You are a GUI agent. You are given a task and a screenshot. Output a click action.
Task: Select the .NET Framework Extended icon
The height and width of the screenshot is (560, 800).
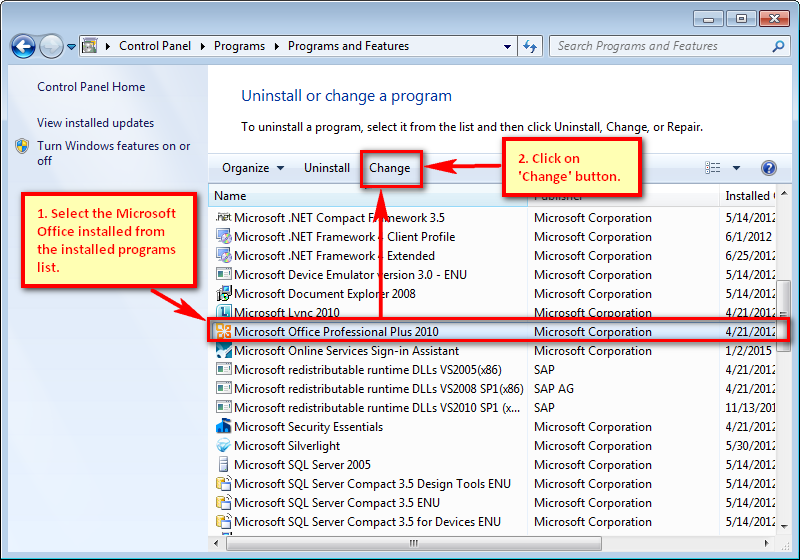223,256
